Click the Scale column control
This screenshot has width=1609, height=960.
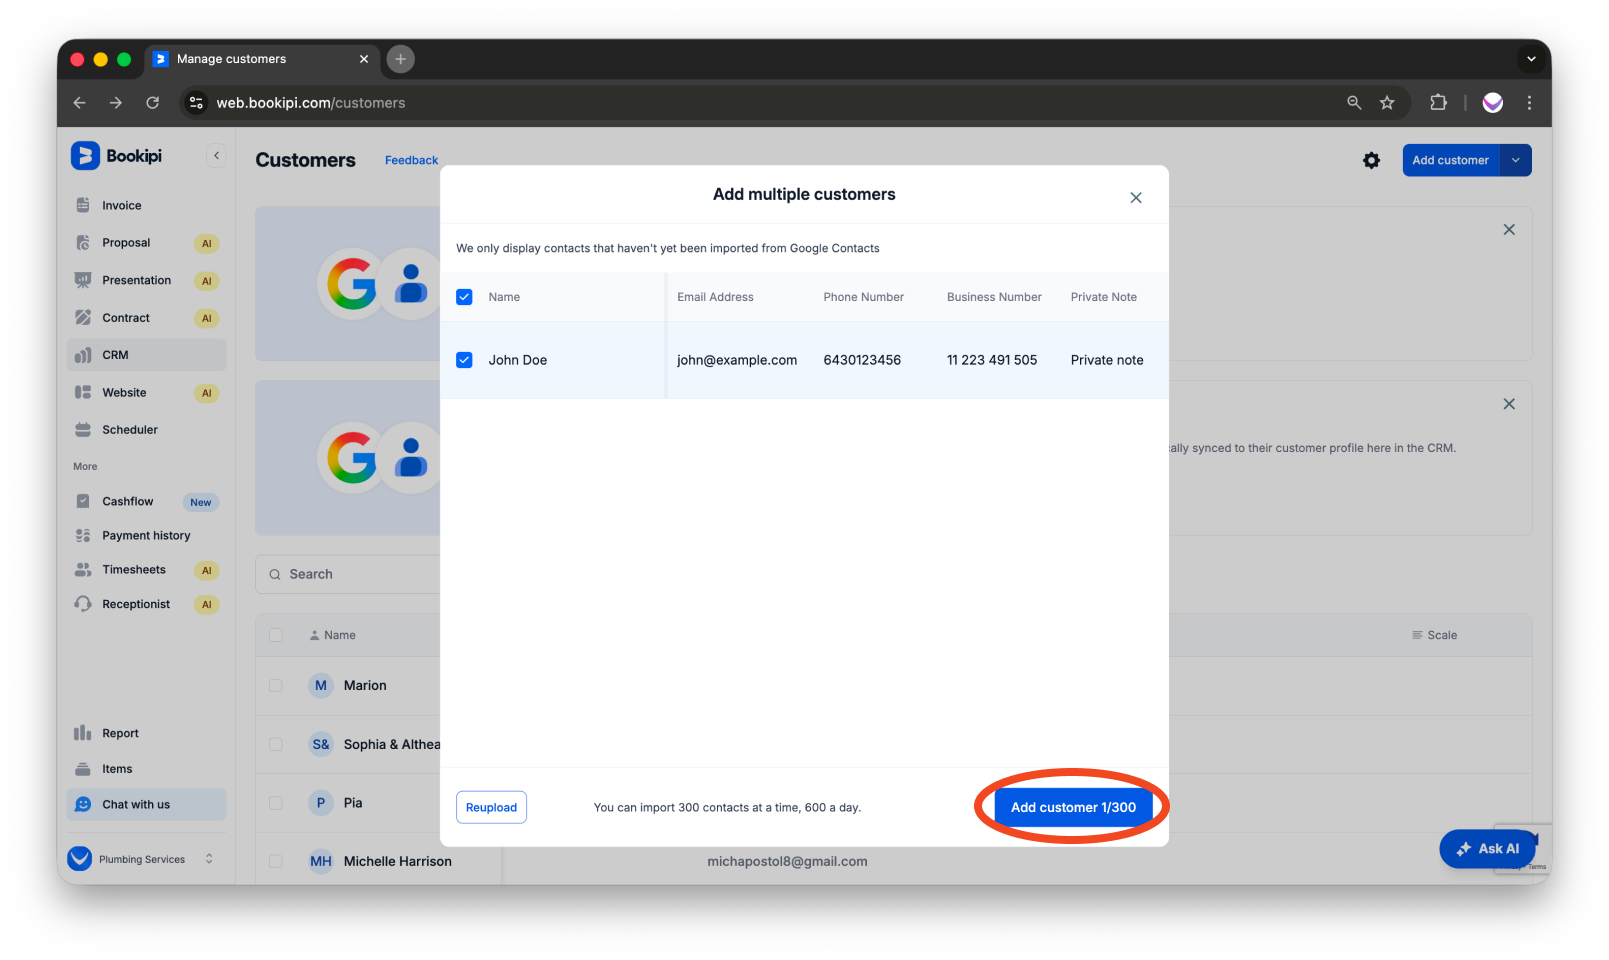click(x=1434, y=635)
